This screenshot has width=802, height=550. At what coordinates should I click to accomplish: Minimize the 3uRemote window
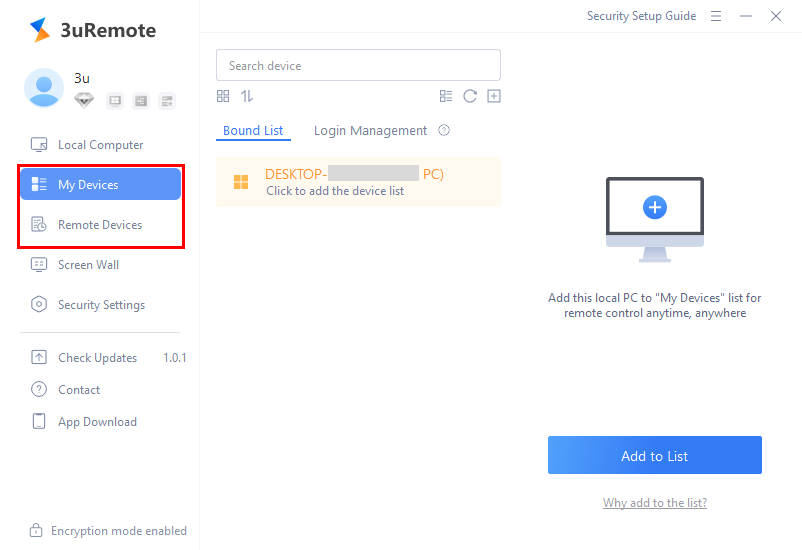(x=746, y=16)
